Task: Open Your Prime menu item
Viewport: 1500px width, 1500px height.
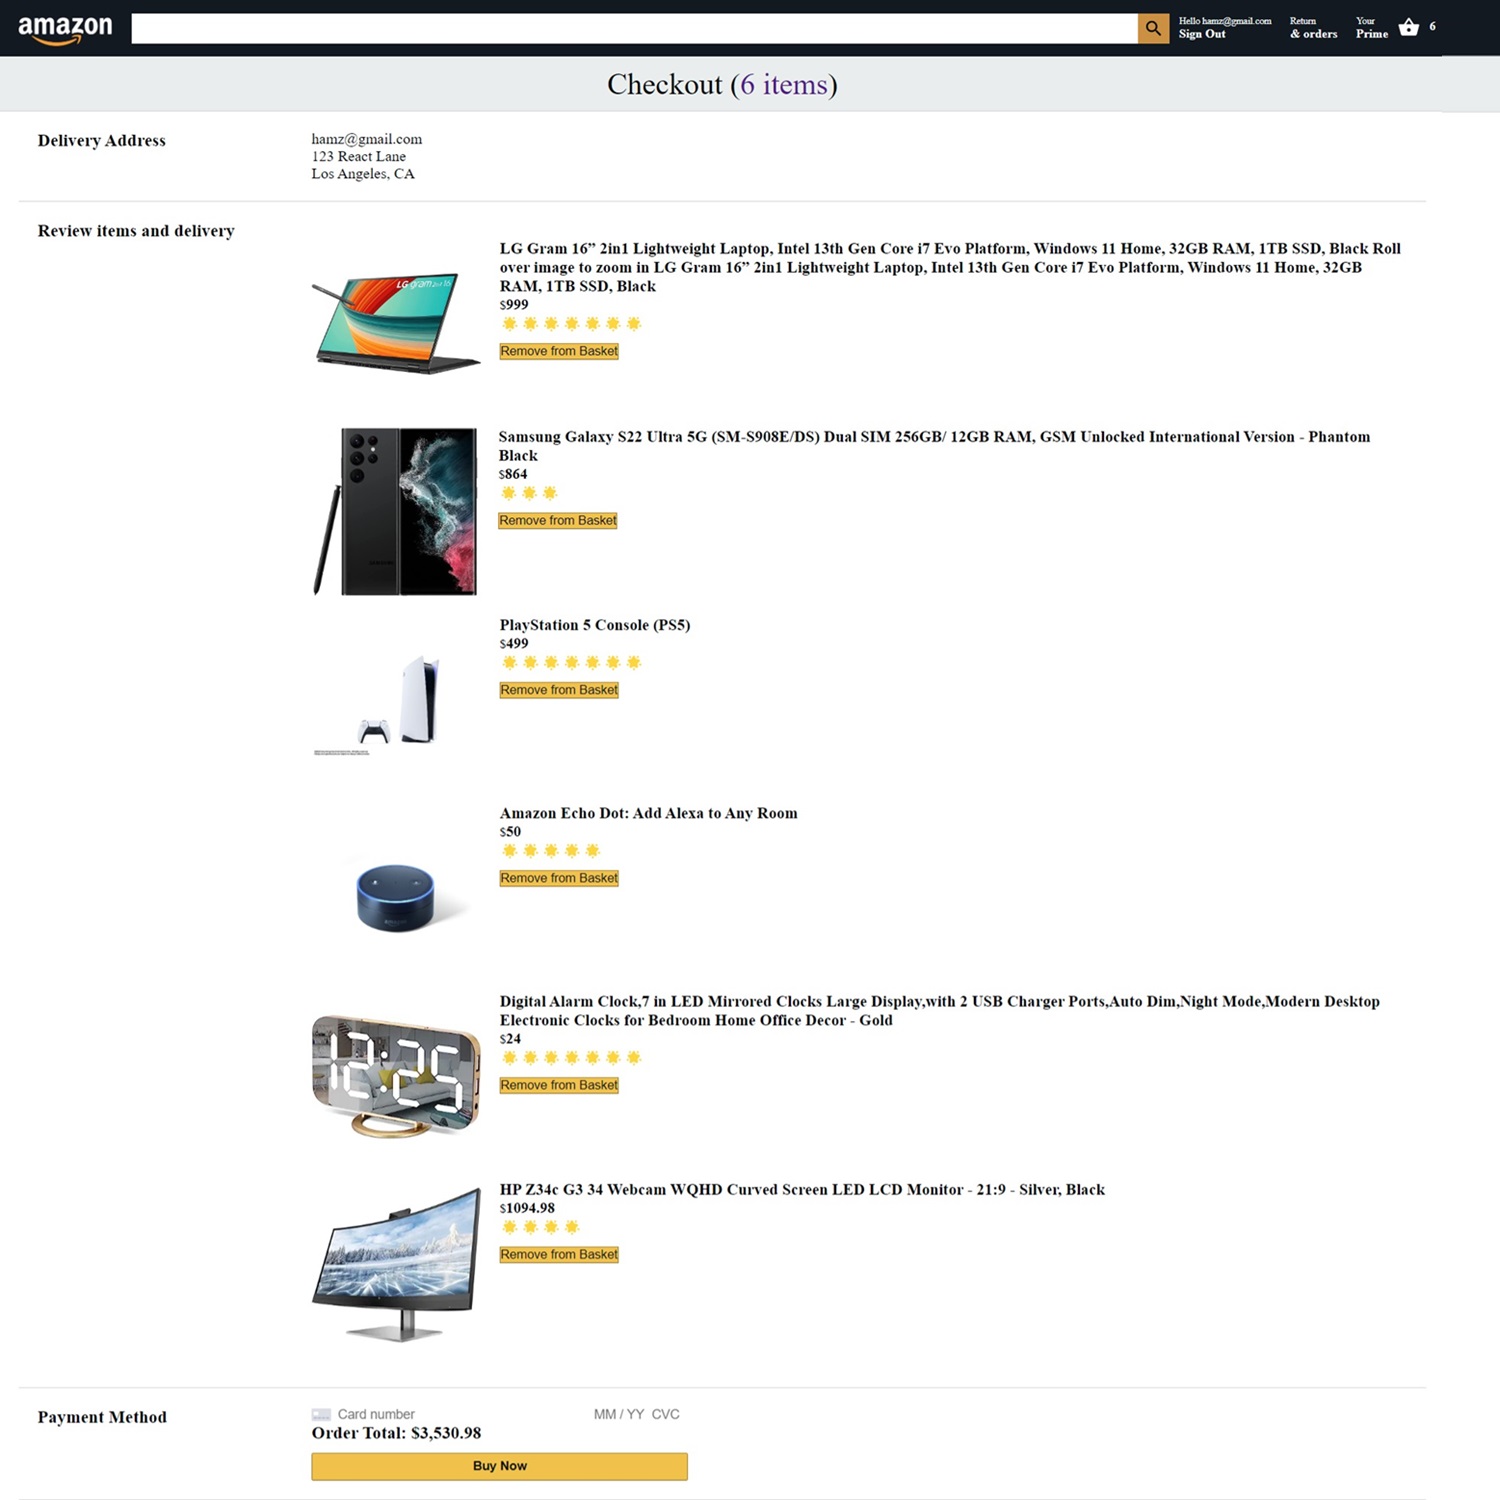Action: (x=1371, y=27)
